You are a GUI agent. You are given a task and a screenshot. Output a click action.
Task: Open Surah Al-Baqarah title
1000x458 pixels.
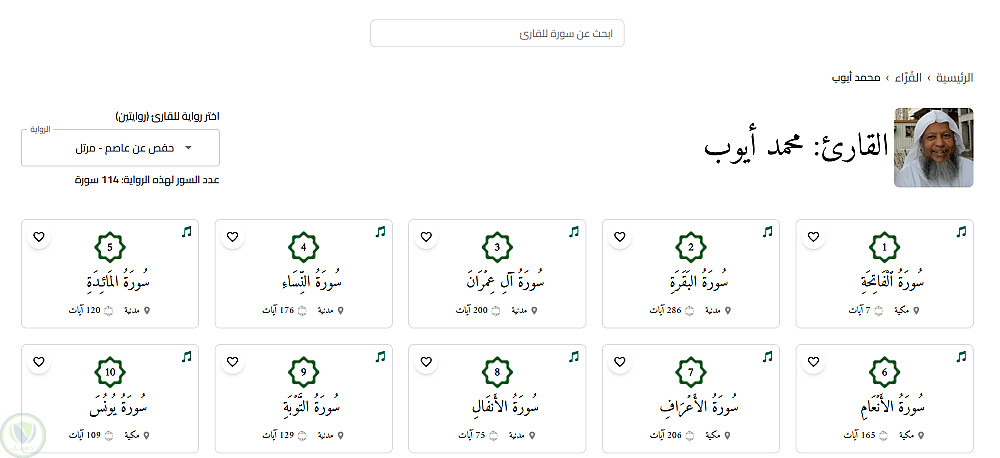coord(691,280)
